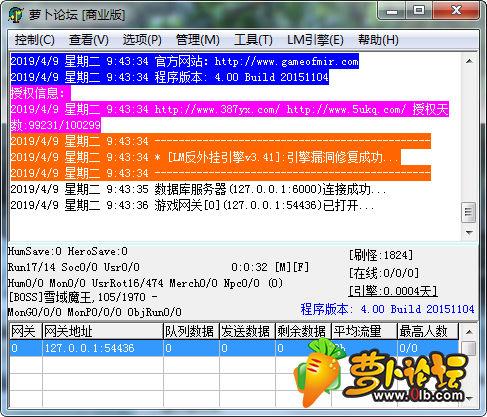Open the 选项(P) menu
The image size is (487, 417).
pyautogui.click(x=142, y=40)
